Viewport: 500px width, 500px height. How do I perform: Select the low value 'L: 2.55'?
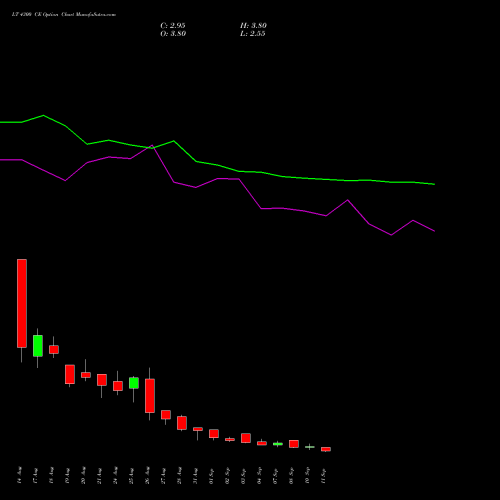[253, 34]
